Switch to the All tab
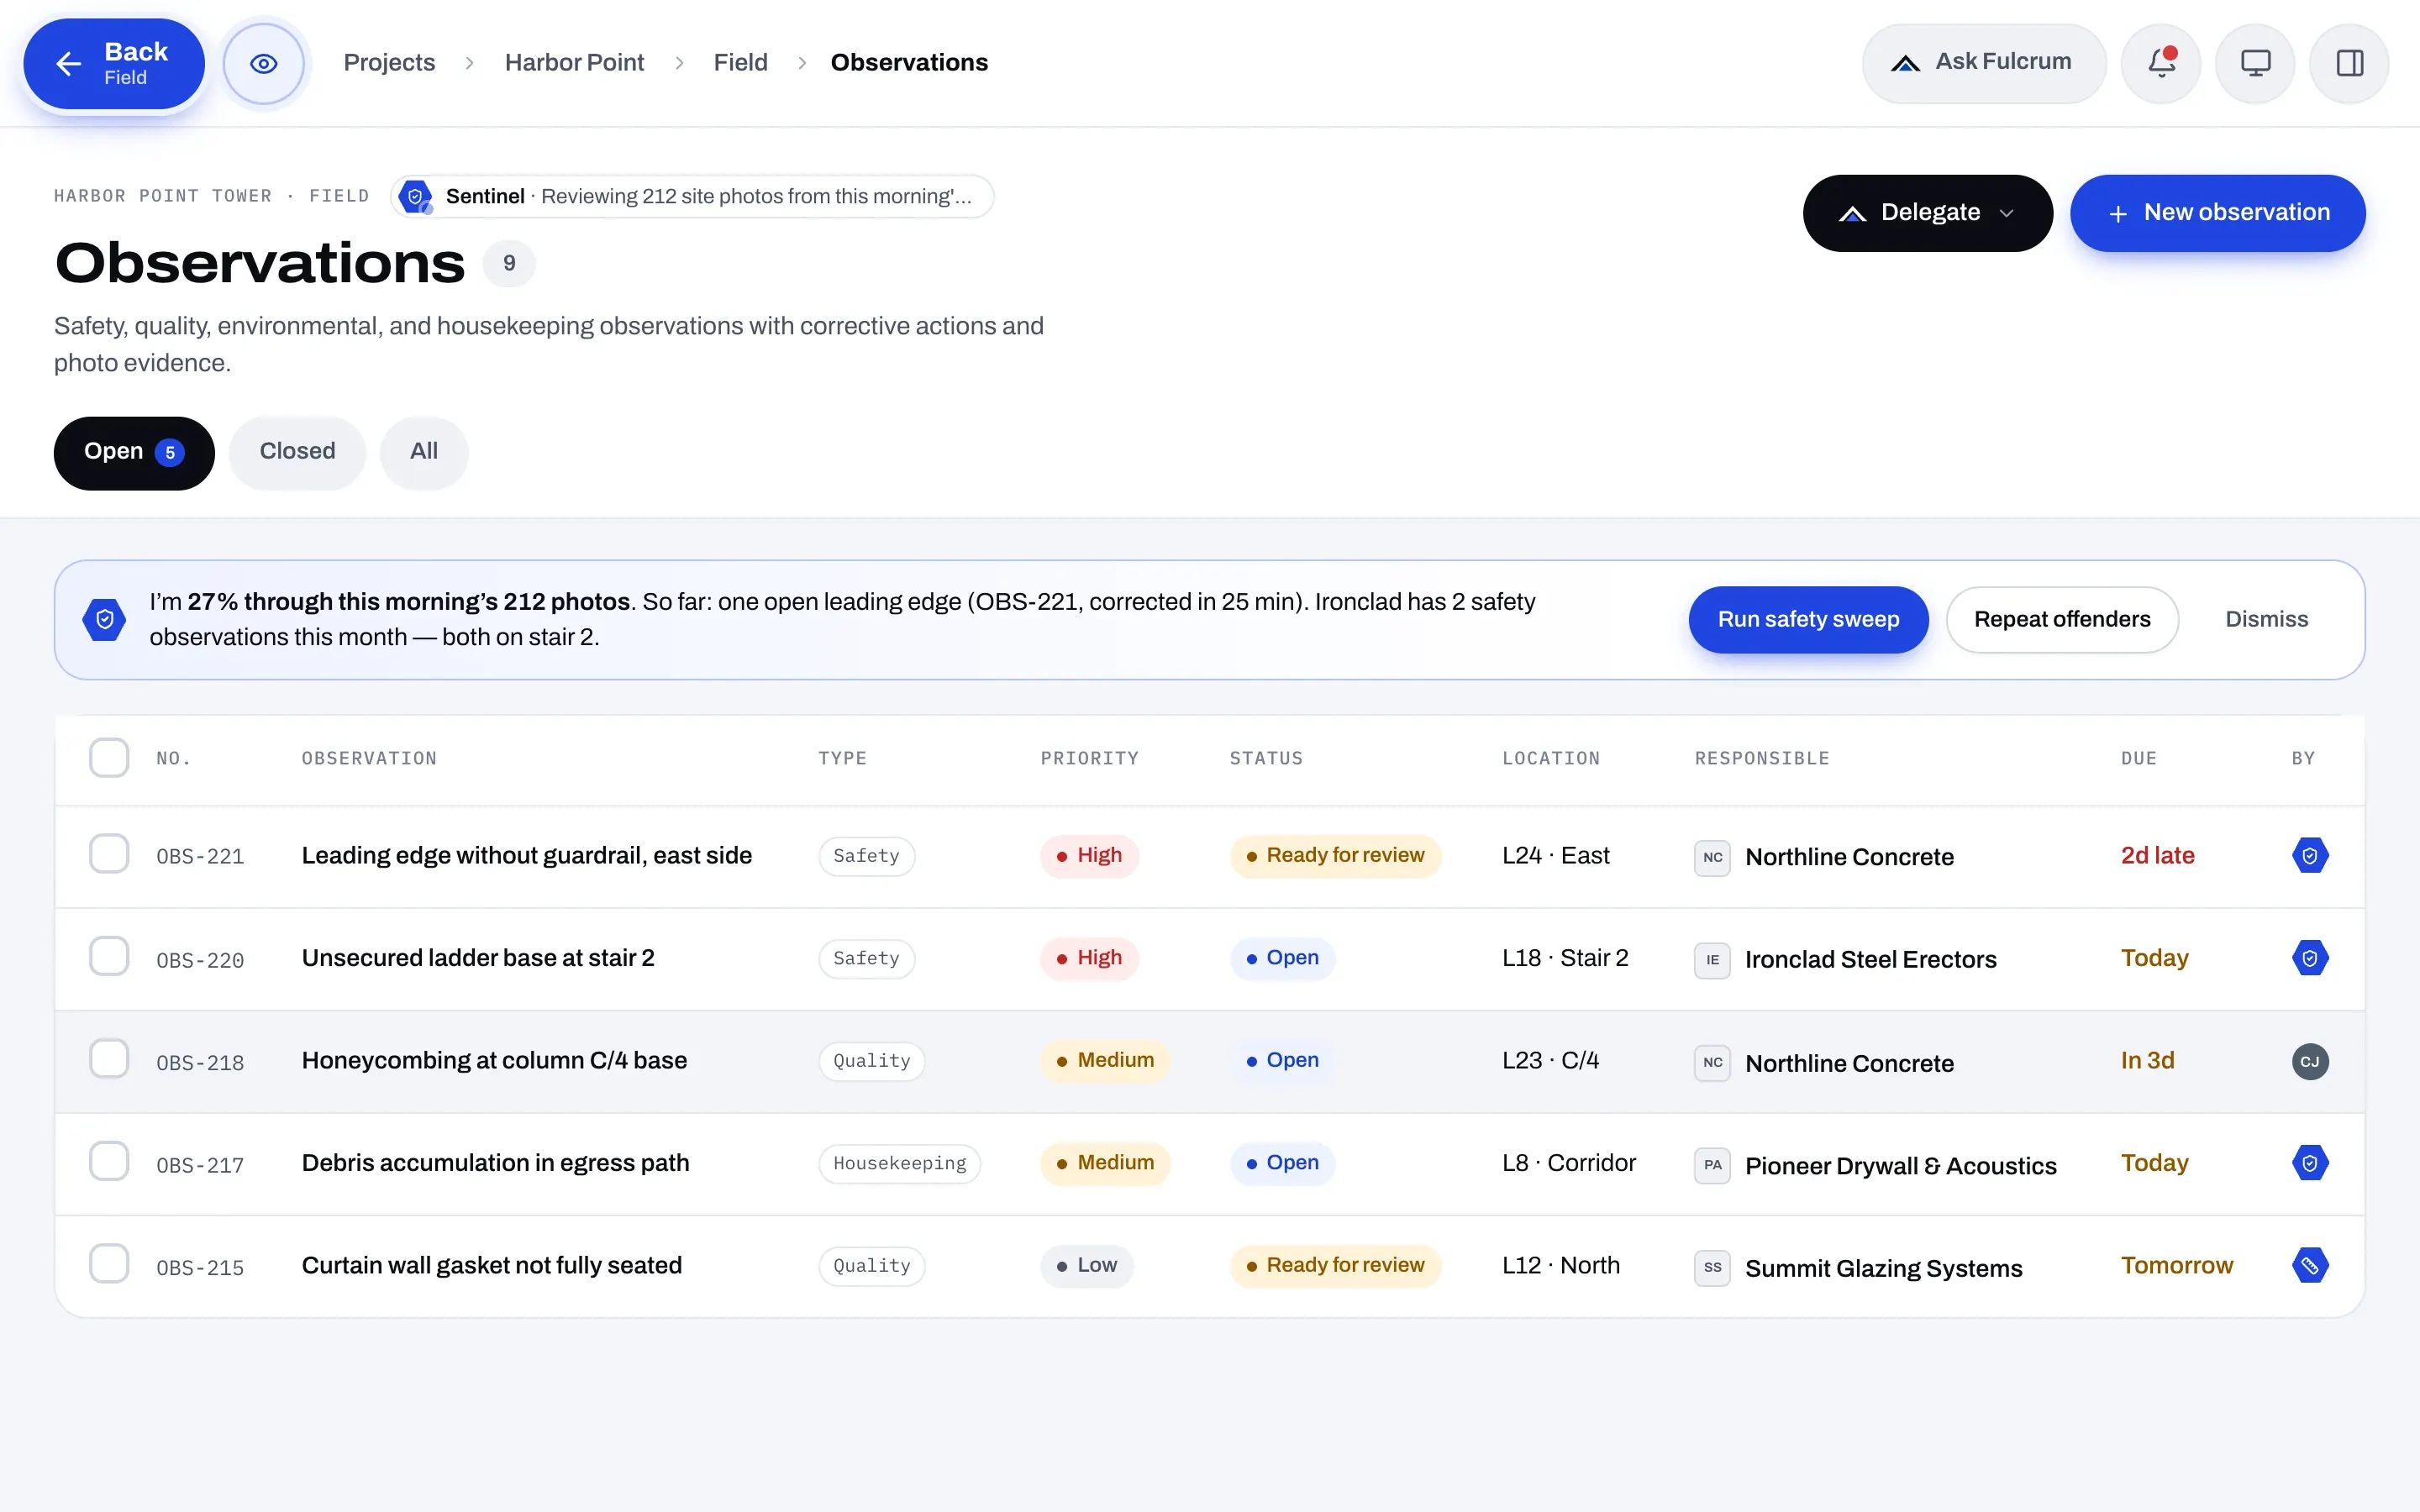The image size is (2420, 1512). 424,452
